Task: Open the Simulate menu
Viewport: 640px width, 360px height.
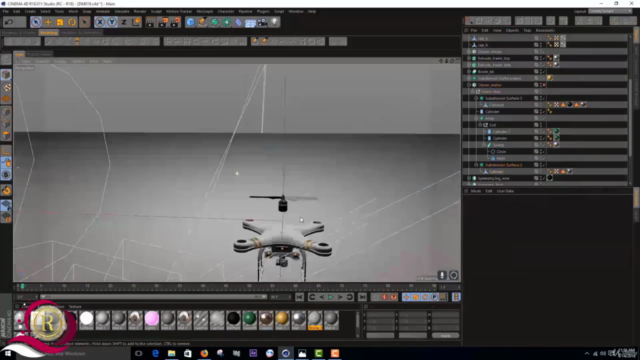Action: (122, 11)
